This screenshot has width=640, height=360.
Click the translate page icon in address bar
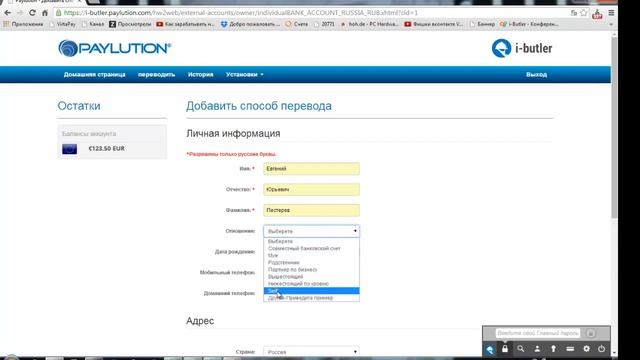pyautogui.click(x=573, y=13)
